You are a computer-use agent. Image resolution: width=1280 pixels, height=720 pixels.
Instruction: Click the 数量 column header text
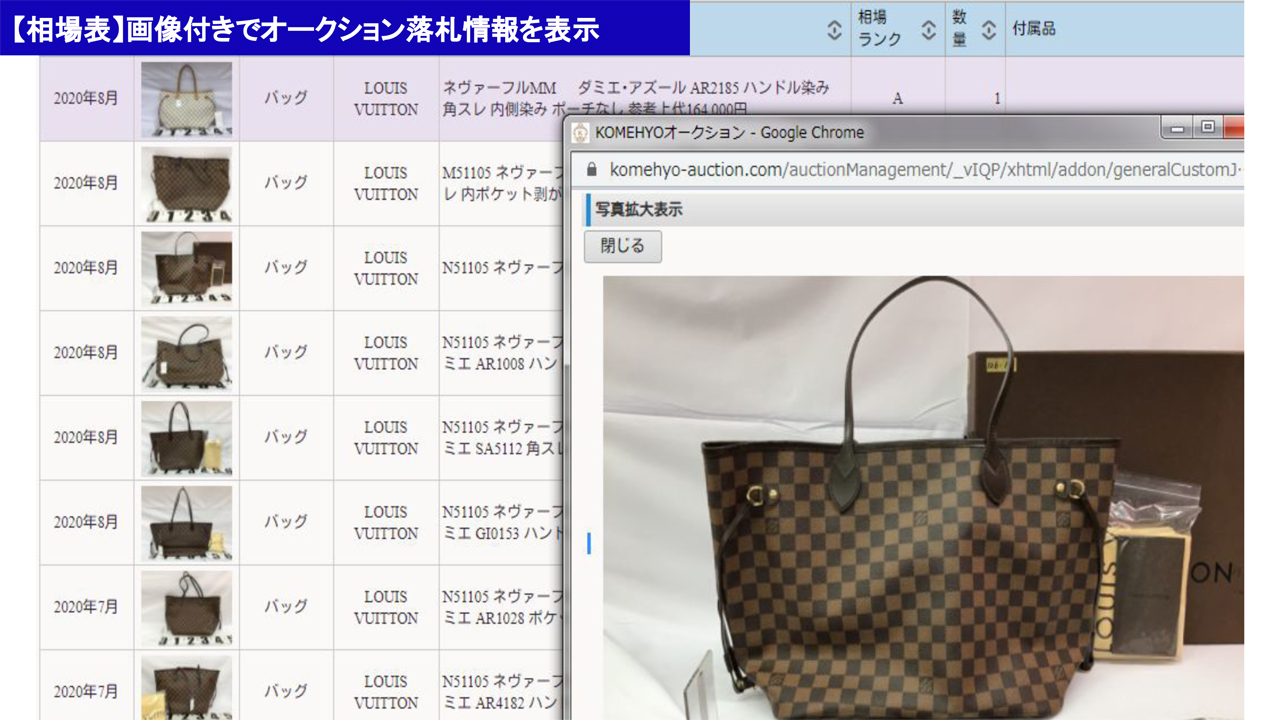click(959, 29)
